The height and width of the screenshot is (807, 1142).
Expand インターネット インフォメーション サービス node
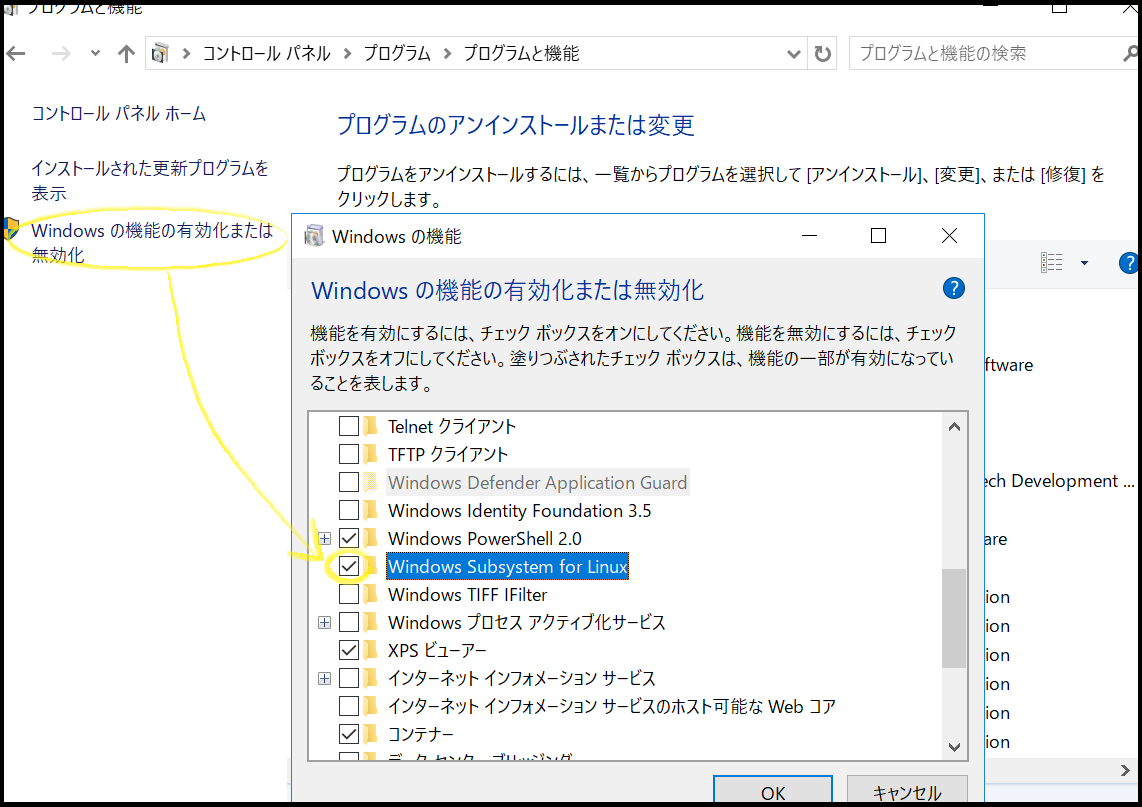[325, 679]
